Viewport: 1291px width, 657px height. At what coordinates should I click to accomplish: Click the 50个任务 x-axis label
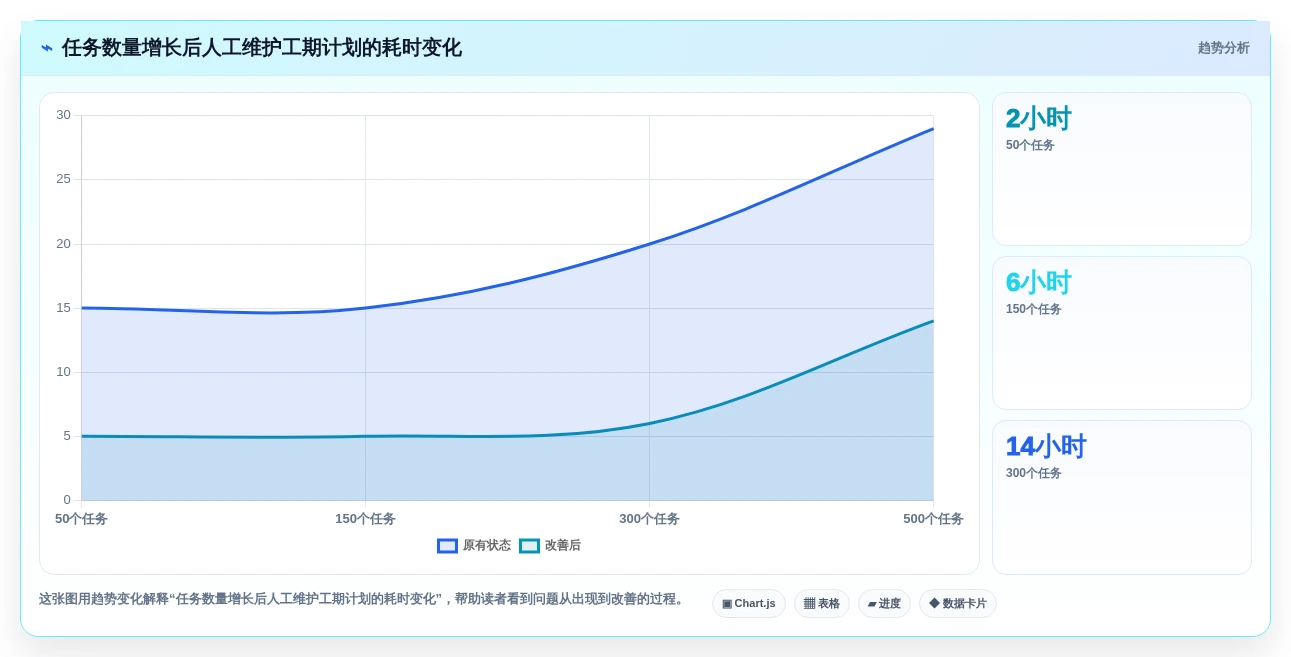[81, 519]
